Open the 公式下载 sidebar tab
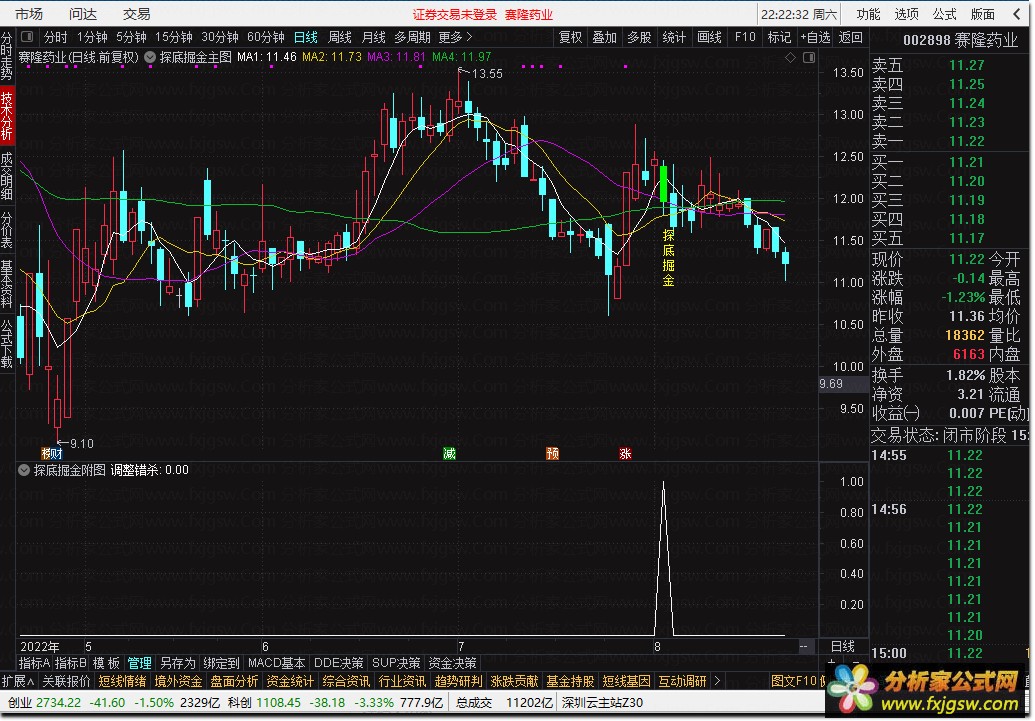Image resolution: width=1035 pixels, height=721 pixels. click(7, 343)
